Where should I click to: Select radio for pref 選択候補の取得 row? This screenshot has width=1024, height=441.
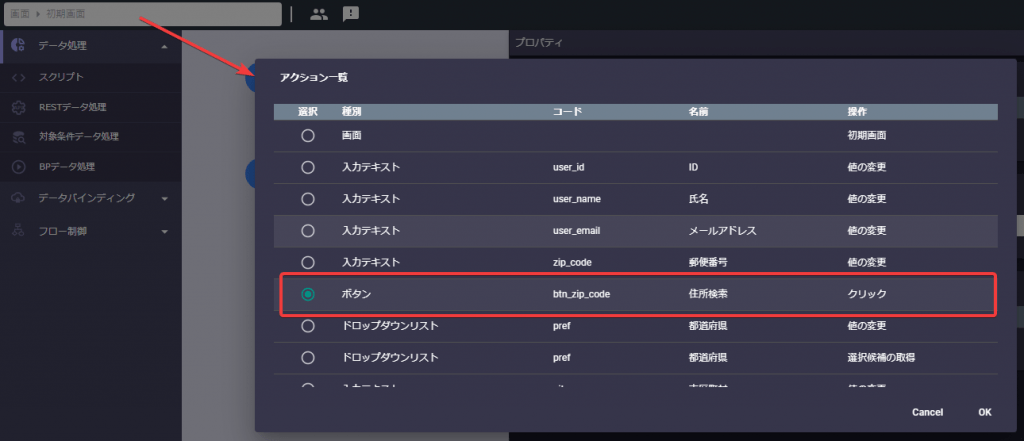tap(308, 357)
